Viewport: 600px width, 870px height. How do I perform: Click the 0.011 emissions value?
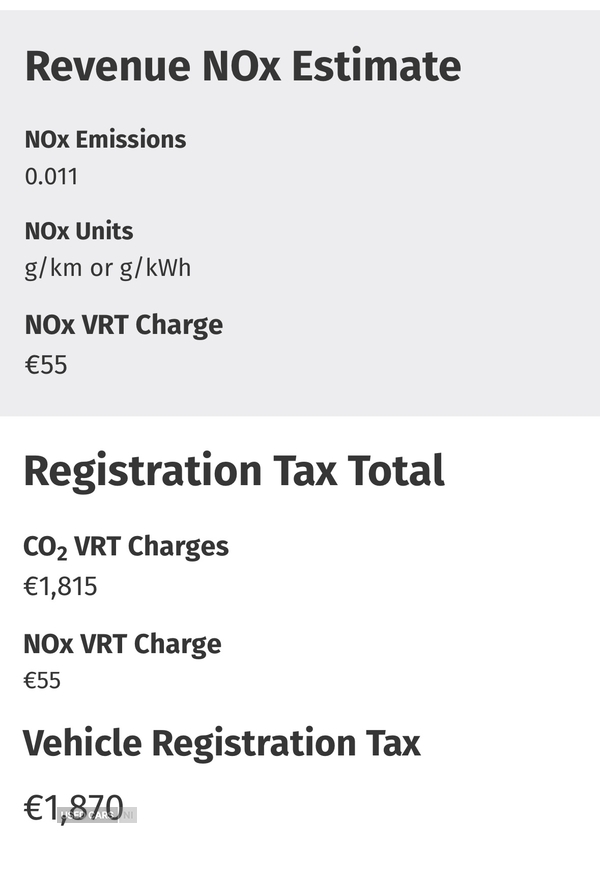(x=52, y=176)
